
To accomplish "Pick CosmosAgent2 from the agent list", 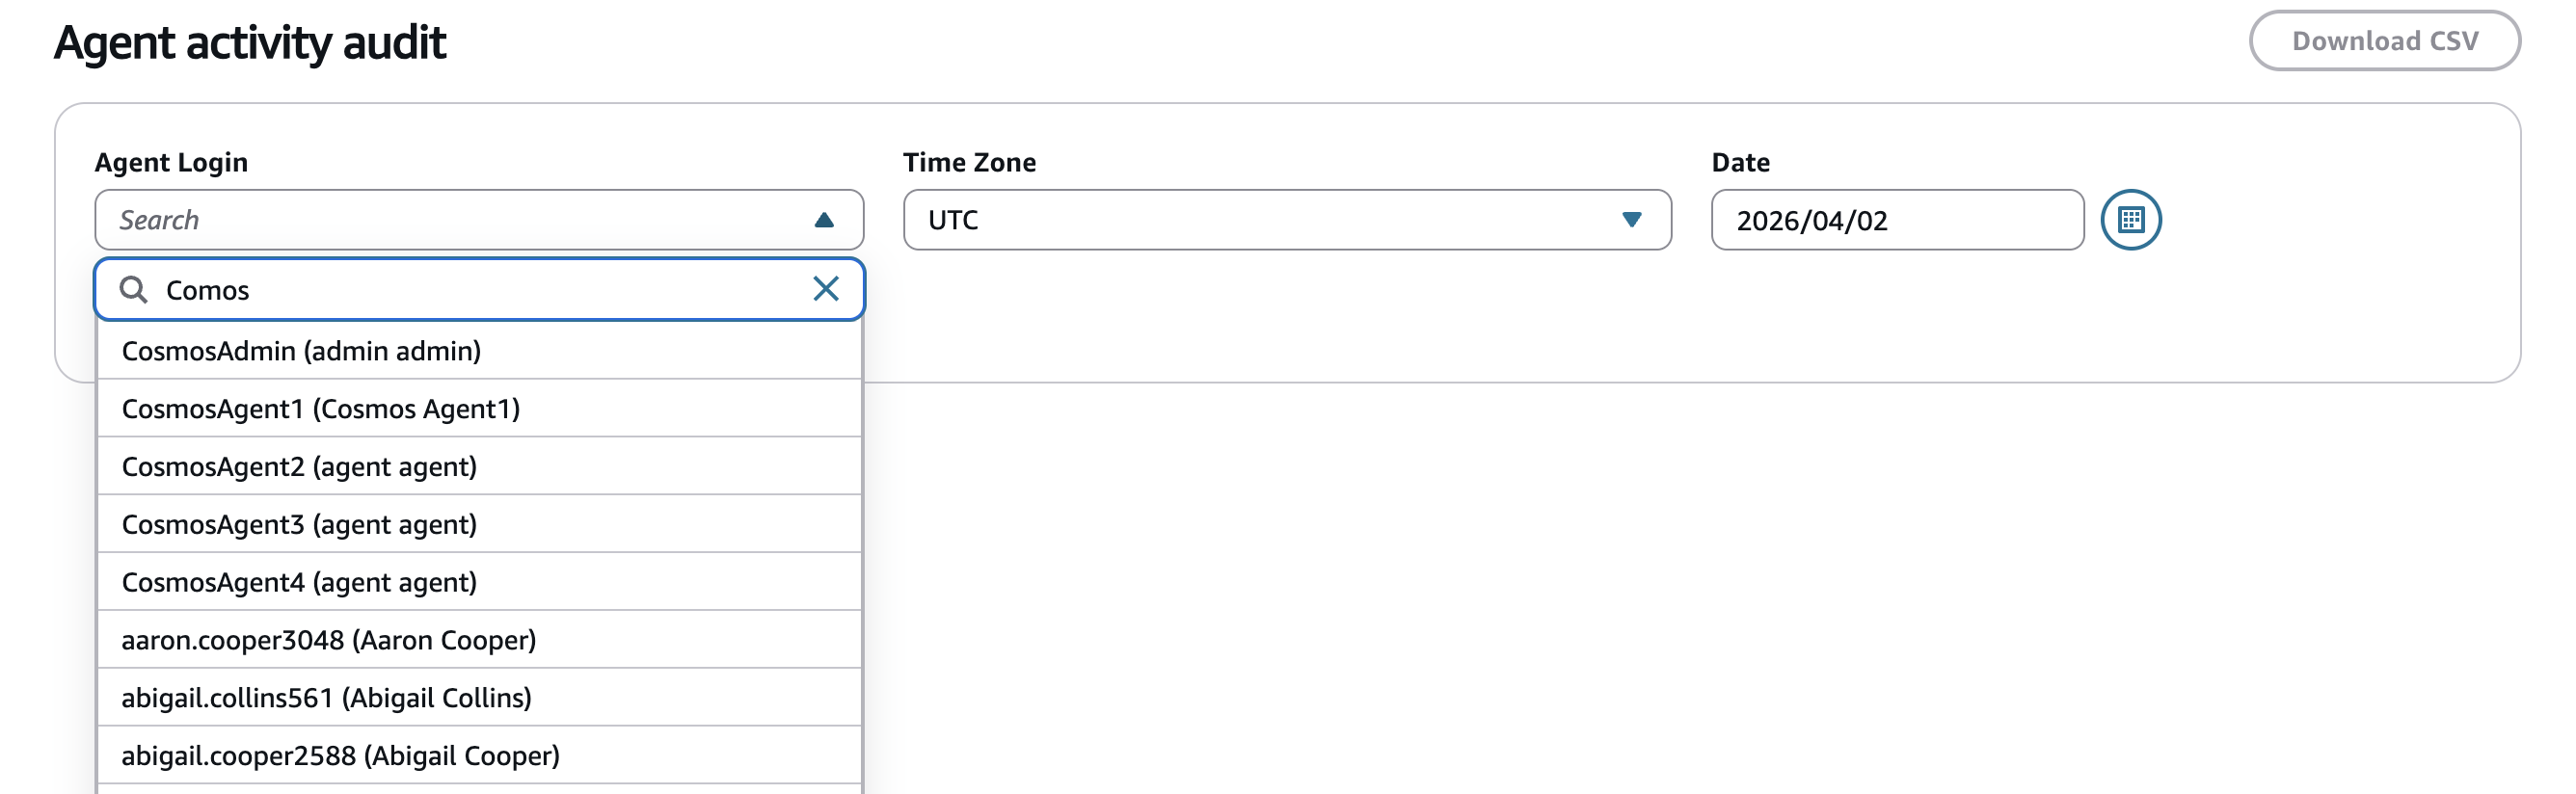I will coord(298,465).
